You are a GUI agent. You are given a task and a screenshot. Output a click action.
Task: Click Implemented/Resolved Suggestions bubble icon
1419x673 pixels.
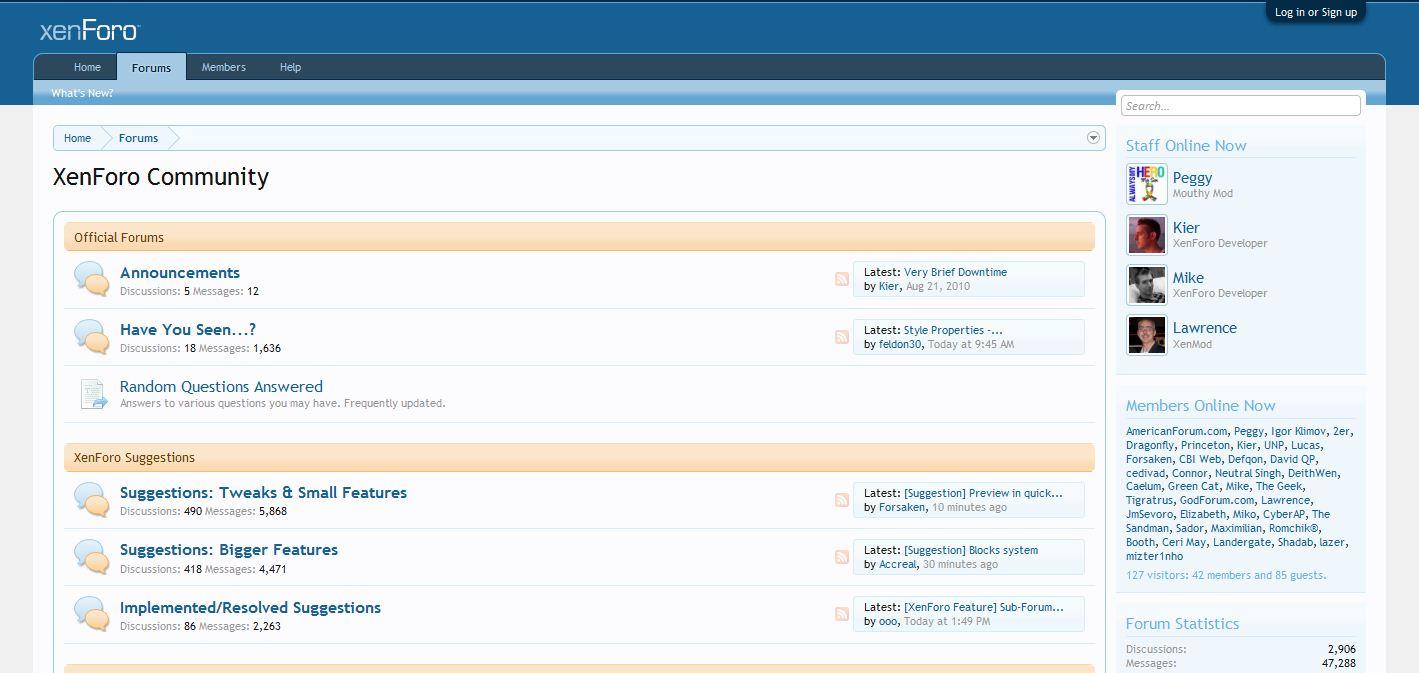tap(92, 614)
